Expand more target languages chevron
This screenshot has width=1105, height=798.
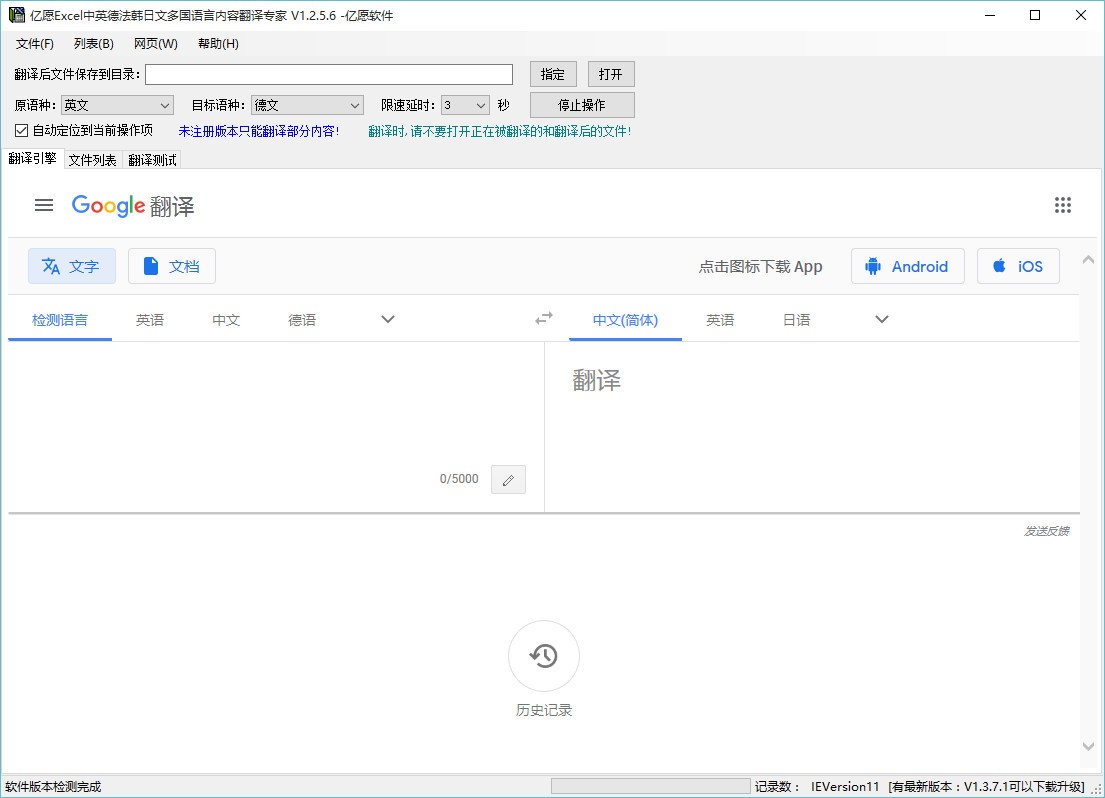(882, 319)
